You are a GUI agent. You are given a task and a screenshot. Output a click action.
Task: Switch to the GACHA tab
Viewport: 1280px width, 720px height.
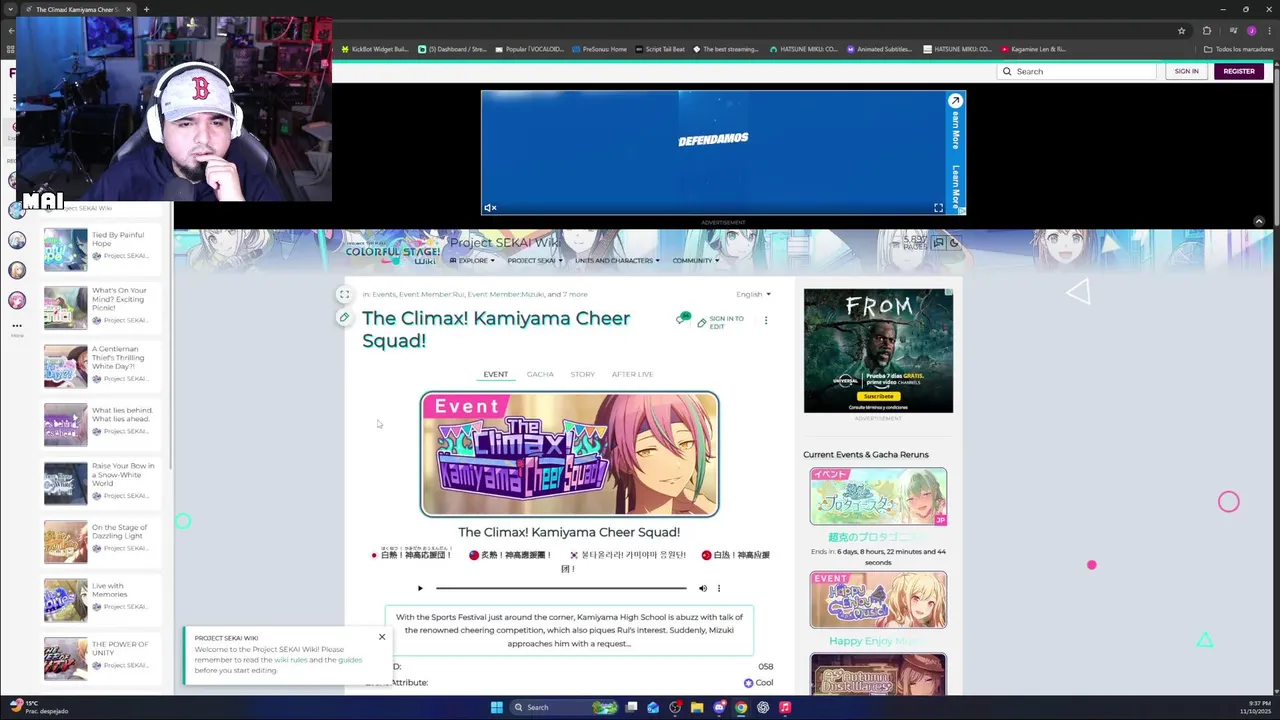pyautogui.click(x=540, y=374)
